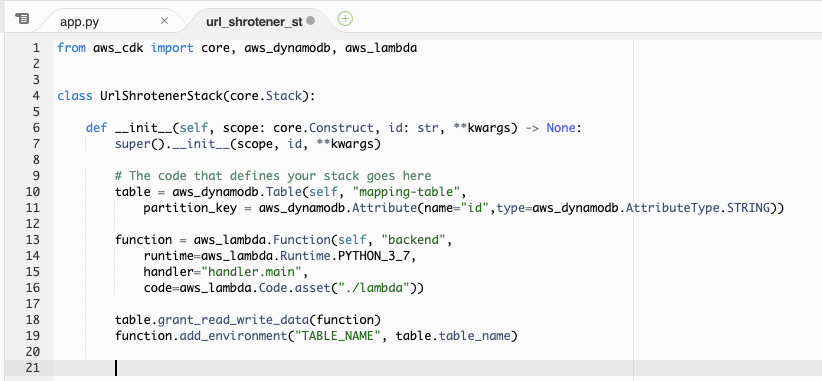Click the "./lambda" string in Code.asset
The height and width of the screenshot is (381, 822).
pos(377,288)
